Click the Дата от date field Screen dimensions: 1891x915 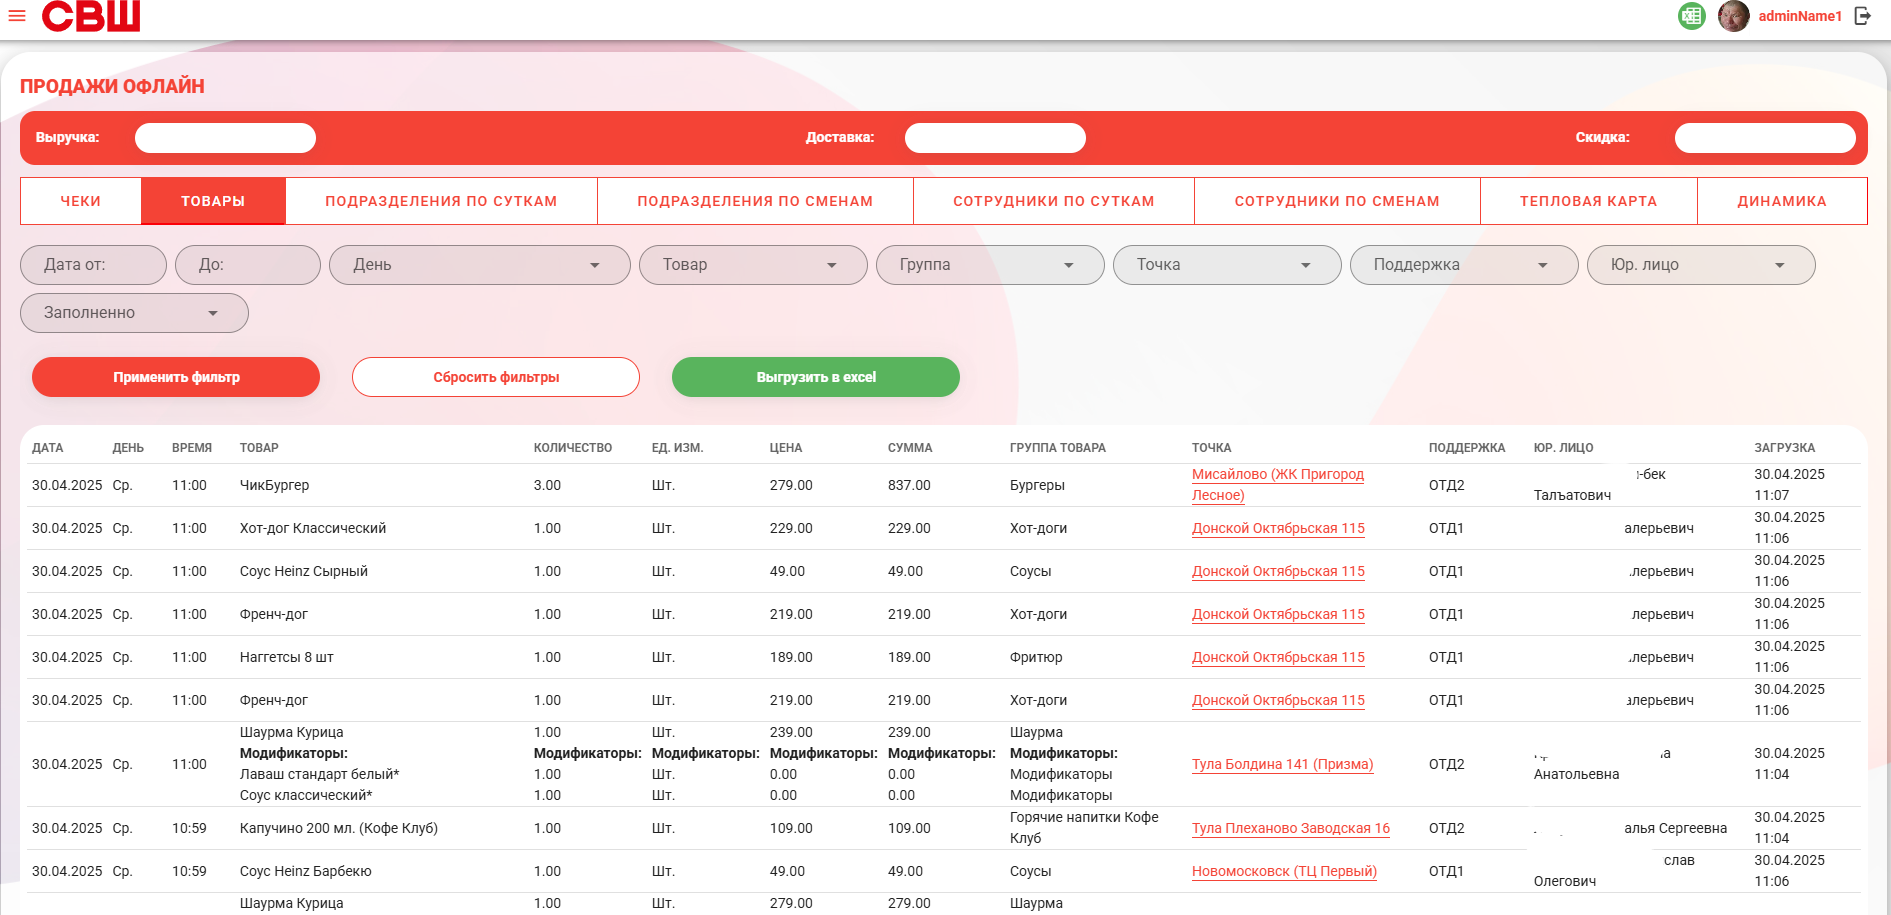pos(93,265)
